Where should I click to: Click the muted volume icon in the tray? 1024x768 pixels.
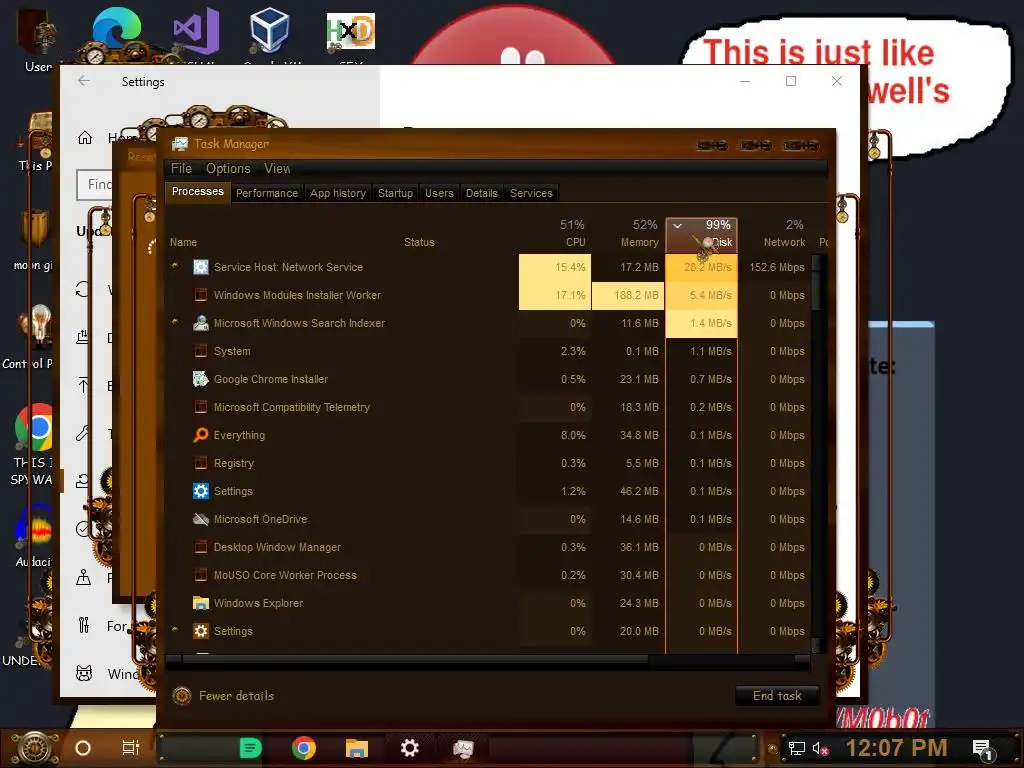(x=820, y=748)
